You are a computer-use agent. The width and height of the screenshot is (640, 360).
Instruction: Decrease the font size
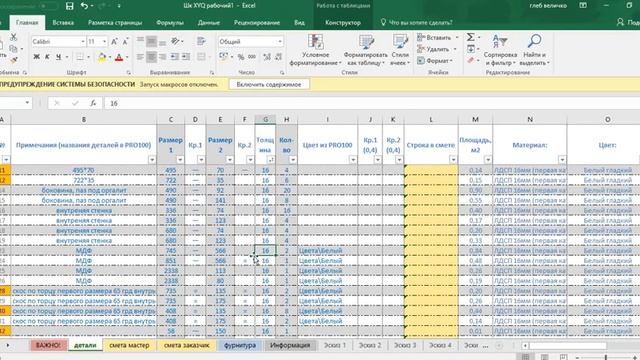(125, 42)
